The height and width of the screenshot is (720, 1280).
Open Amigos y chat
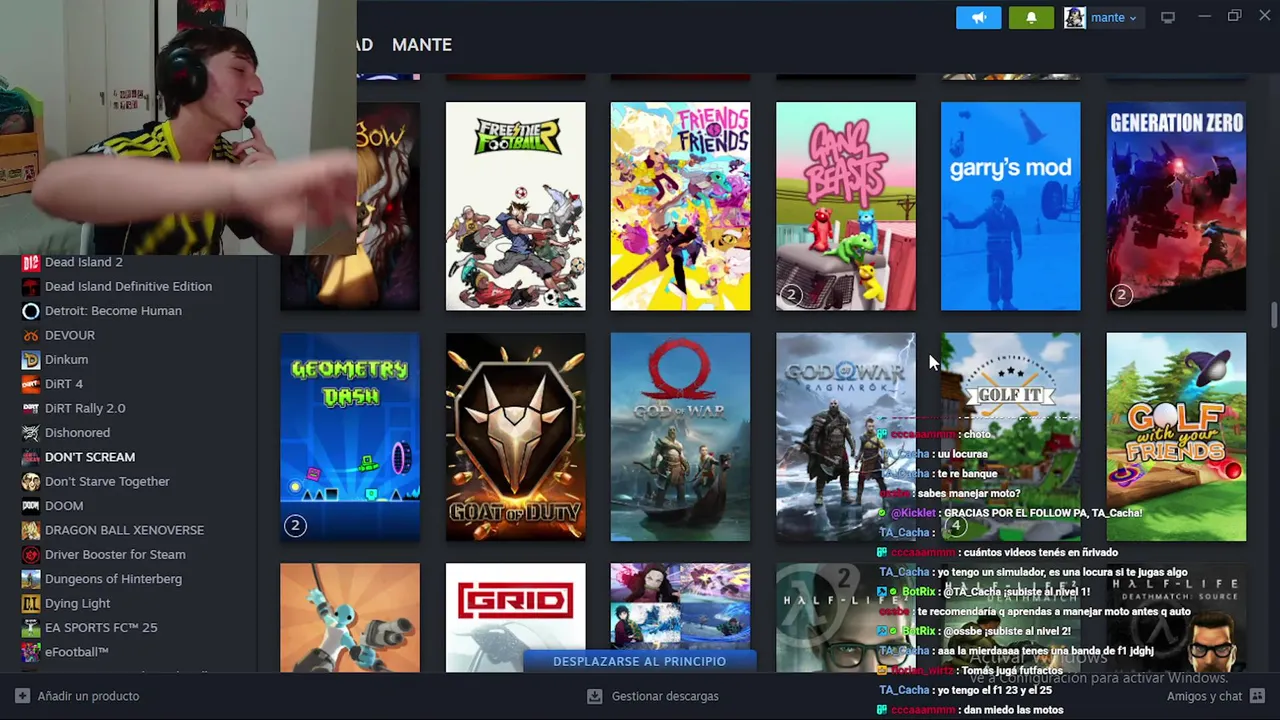(1204, 696)
